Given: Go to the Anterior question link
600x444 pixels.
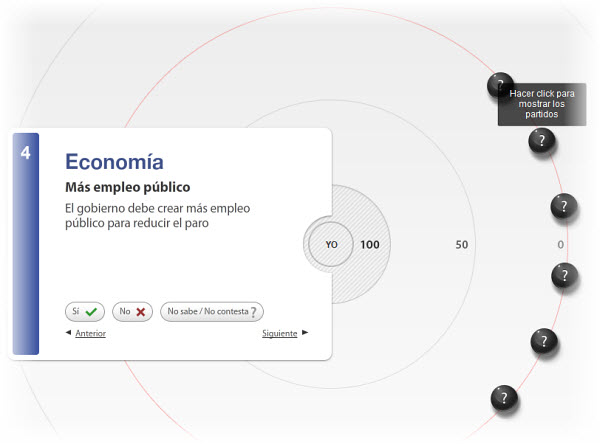Looking at the screenshot, I should [x=90, y=333].
